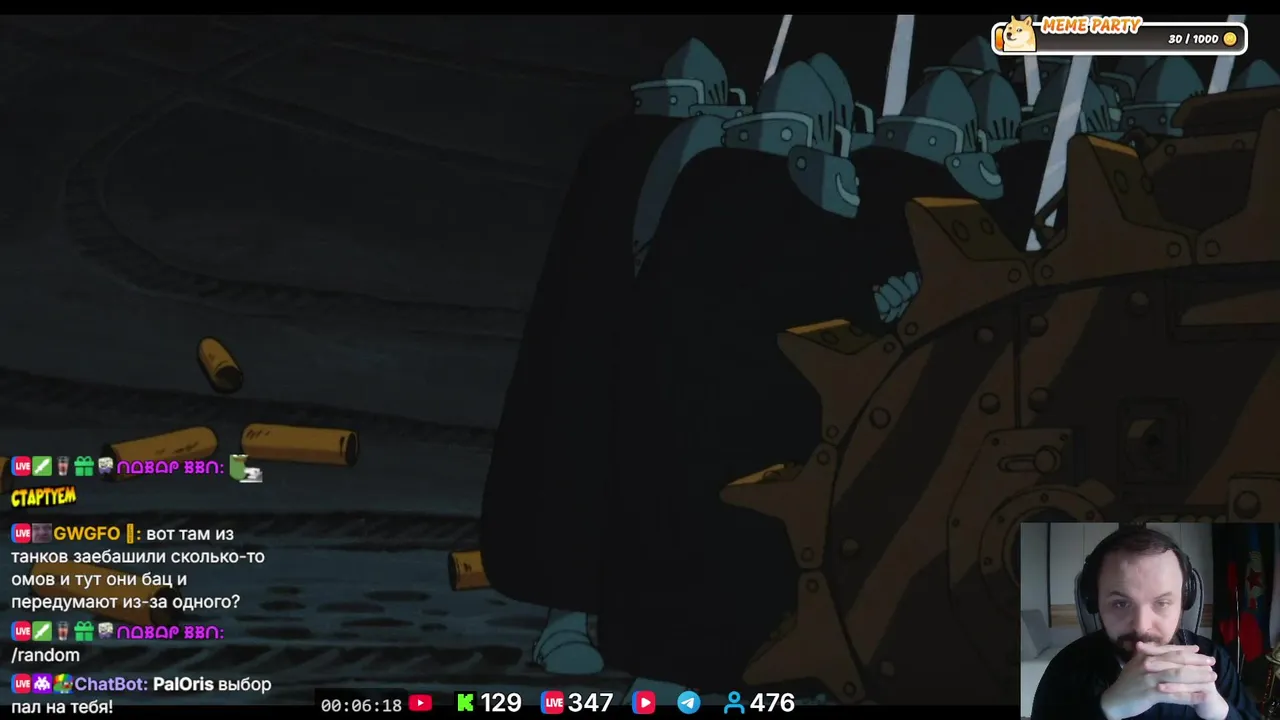Image resolution: width=1280 pixels, height=720 pixels.
Task: Click the LIVE badge in GWGFO's chat row
Action: (x=21, y=533)
